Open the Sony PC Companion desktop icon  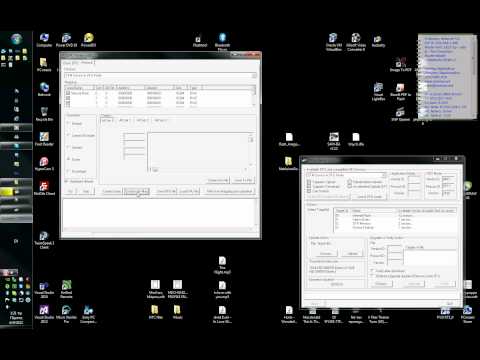(x=88, y=315)
